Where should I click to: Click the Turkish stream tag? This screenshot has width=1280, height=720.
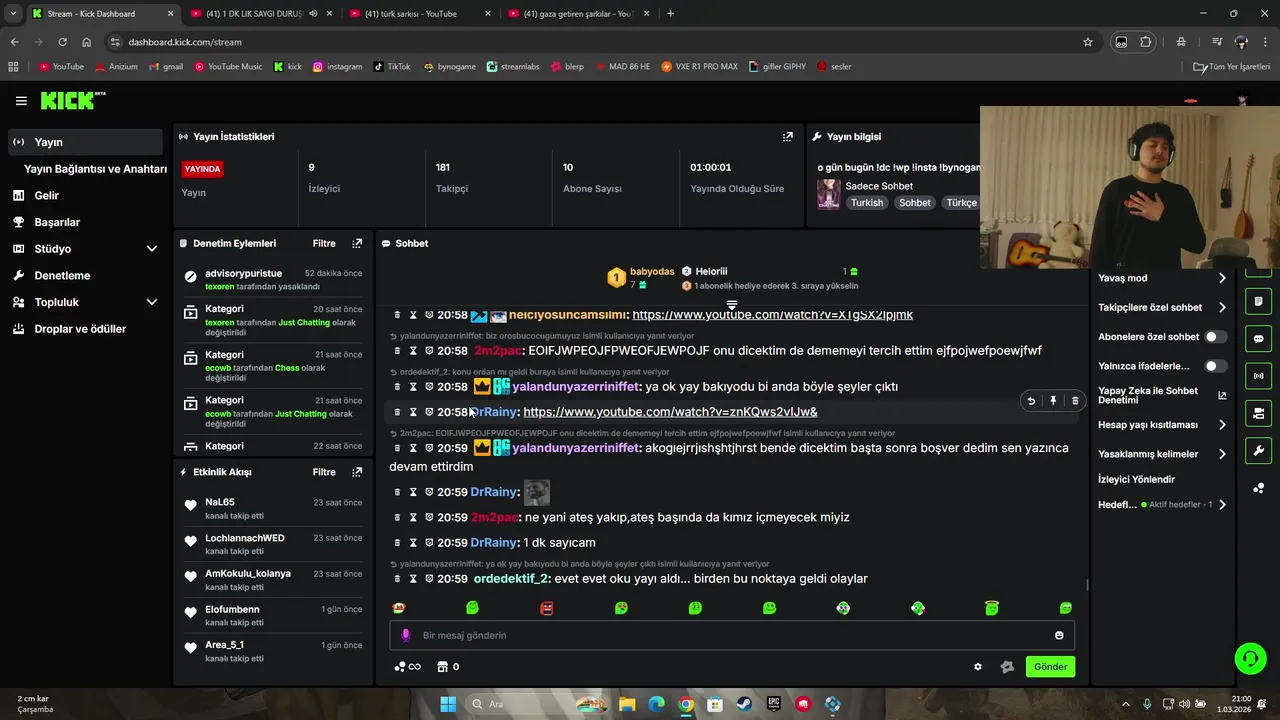click(x=867, y=202)
